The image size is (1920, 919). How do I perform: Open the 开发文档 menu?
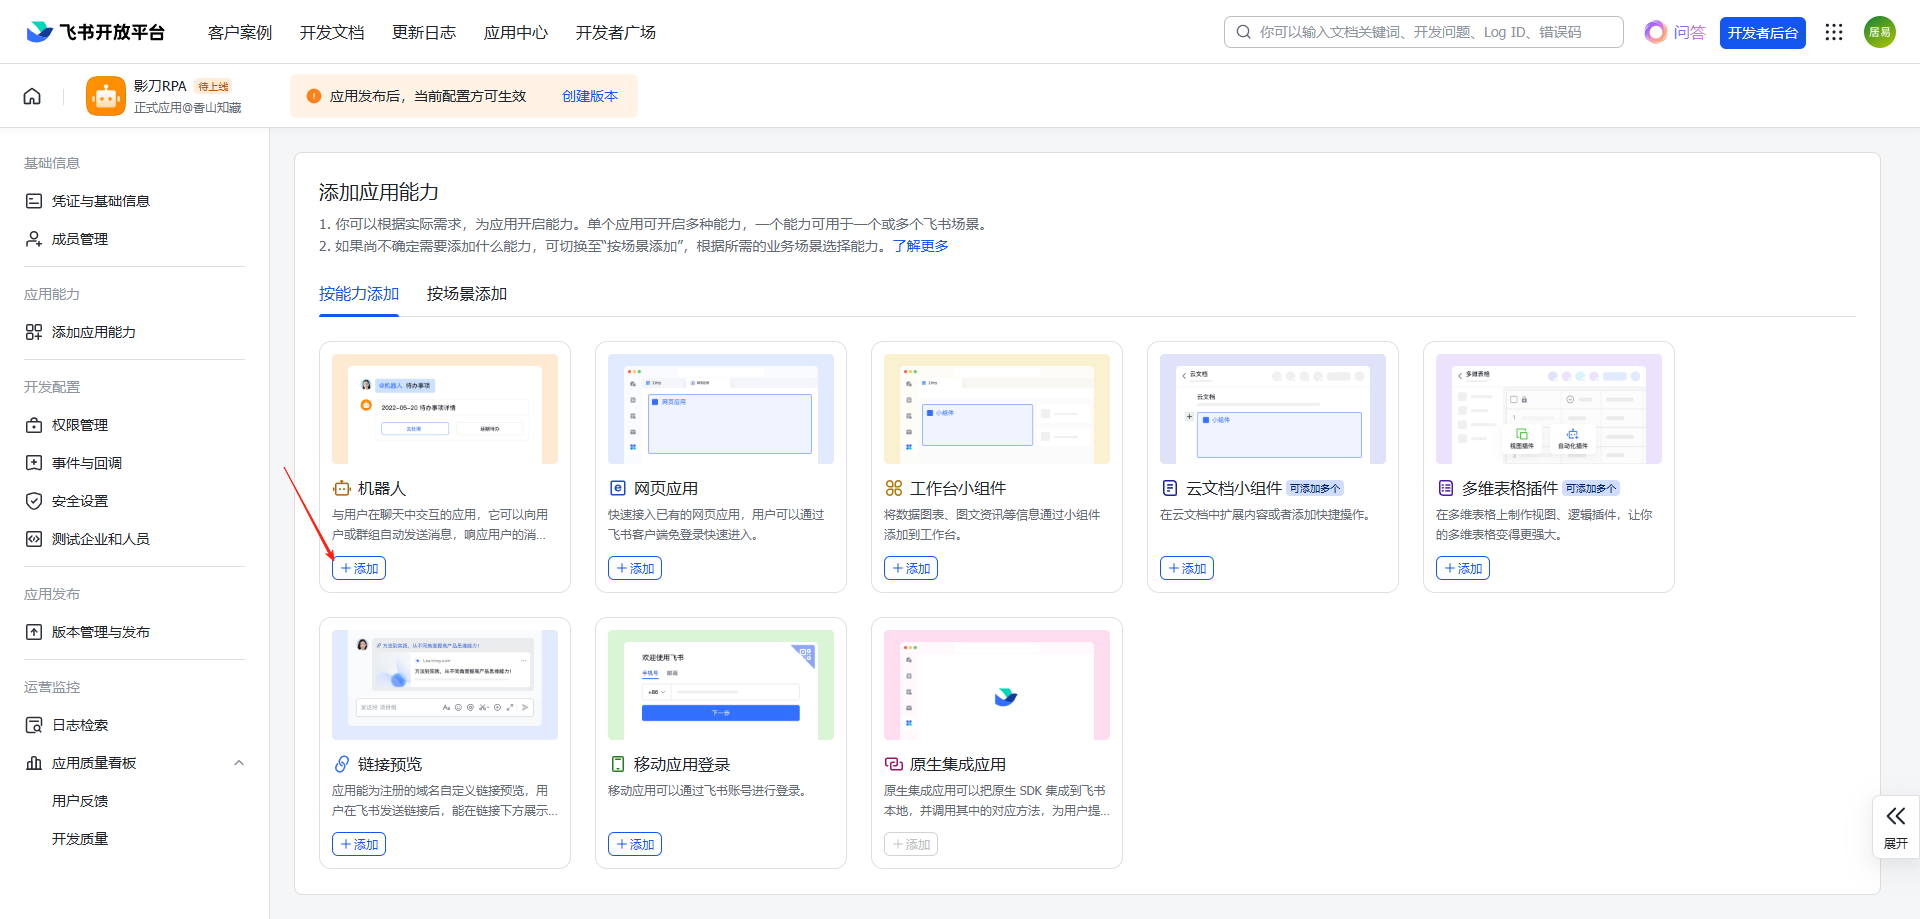coord(332,32)
